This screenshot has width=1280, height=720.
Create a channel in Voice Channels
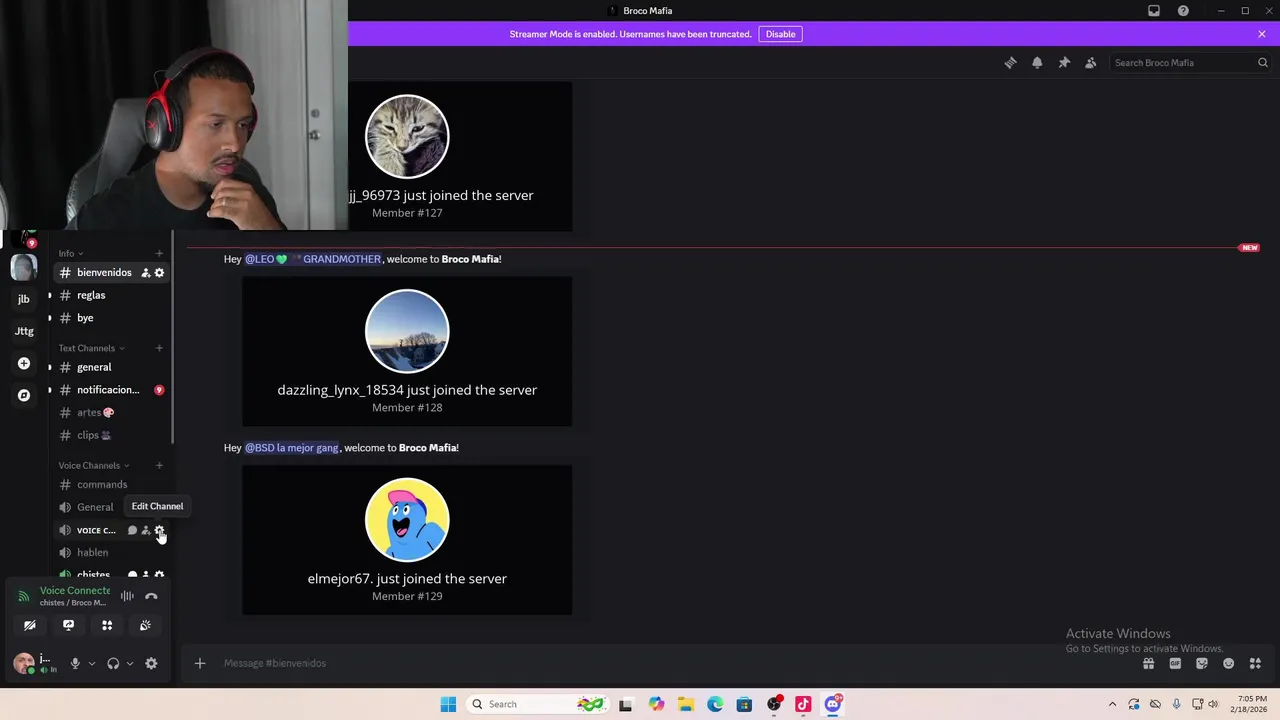click(159, 465)
